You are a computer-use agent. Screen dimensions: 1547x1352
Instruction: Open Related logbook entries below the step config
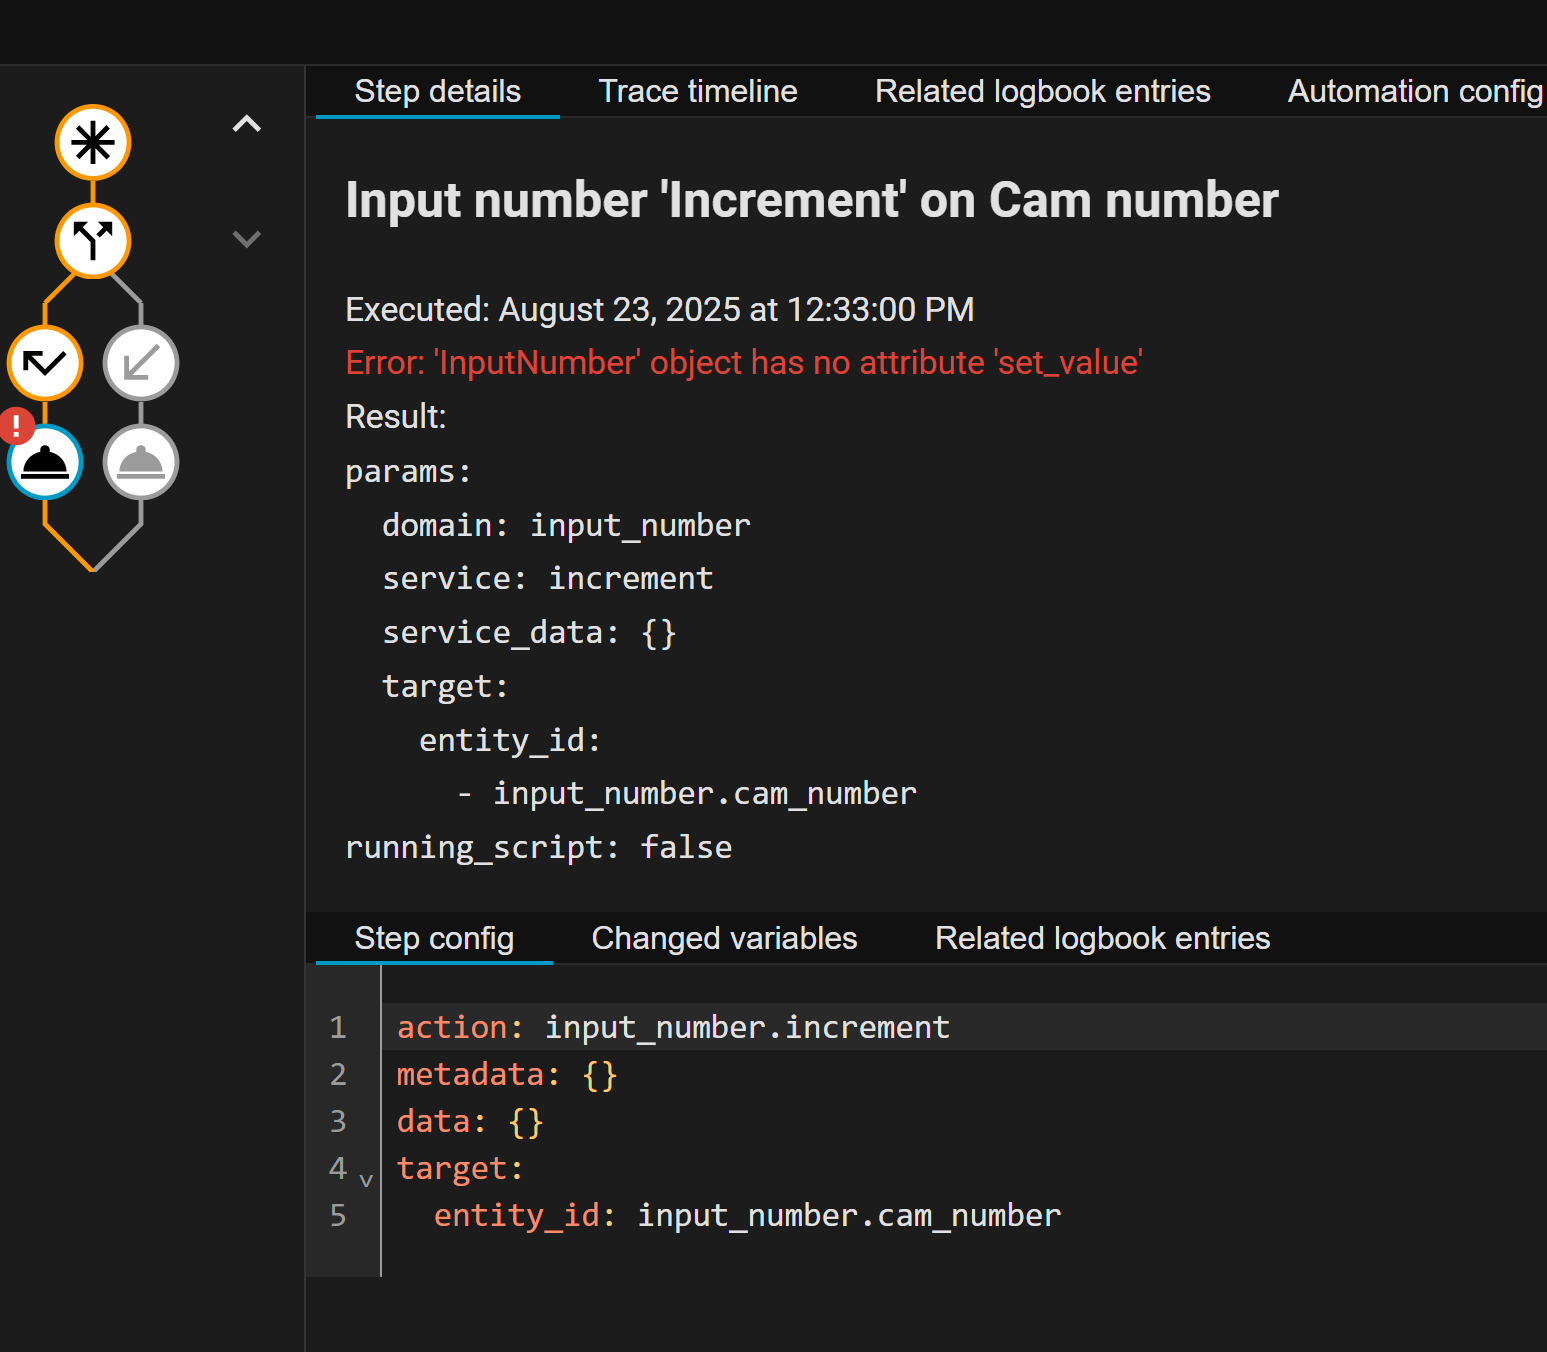tap(1101, 938)
